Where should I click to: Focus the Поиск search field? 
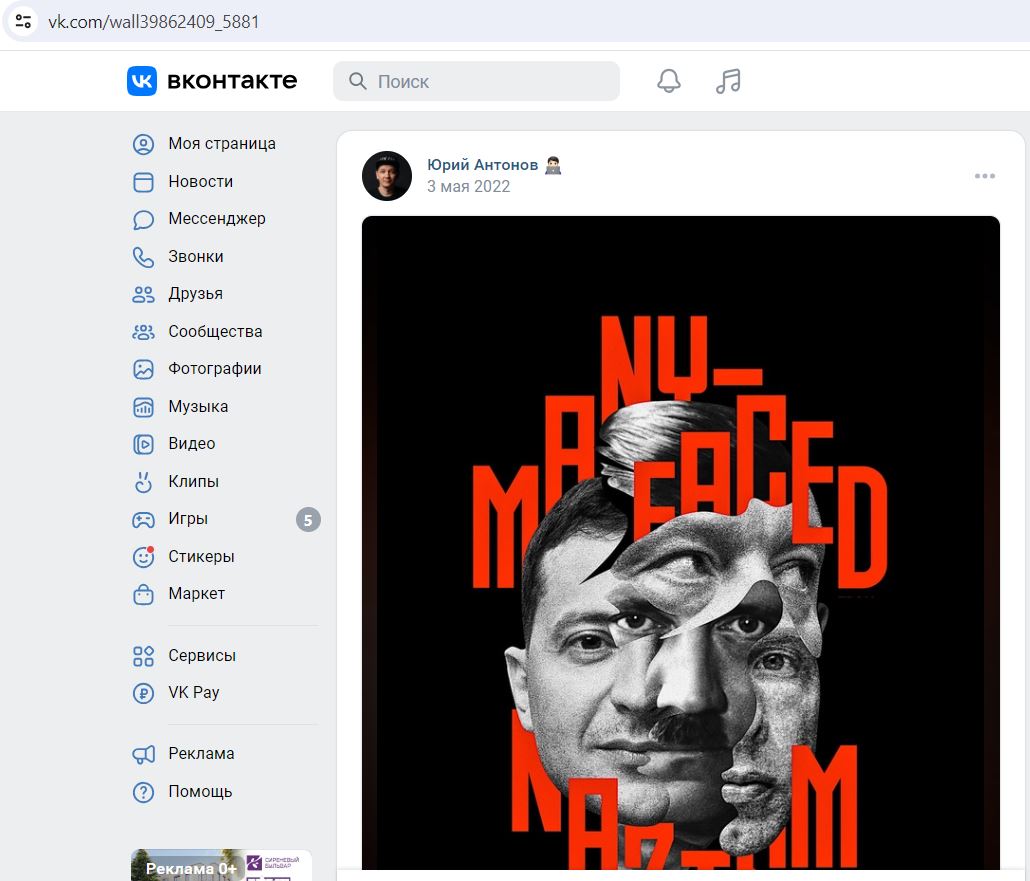pos(476,81)
